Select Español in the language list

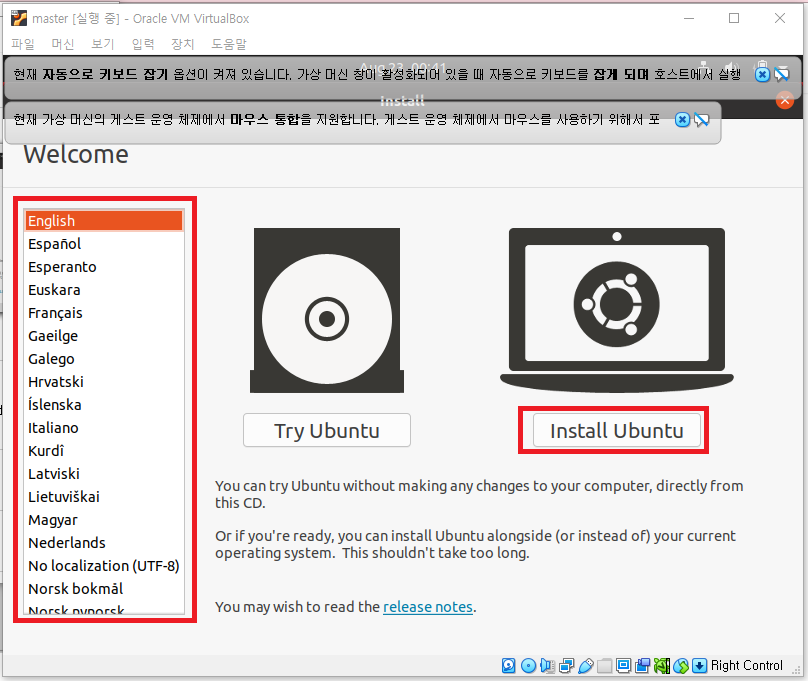(104, 244)
